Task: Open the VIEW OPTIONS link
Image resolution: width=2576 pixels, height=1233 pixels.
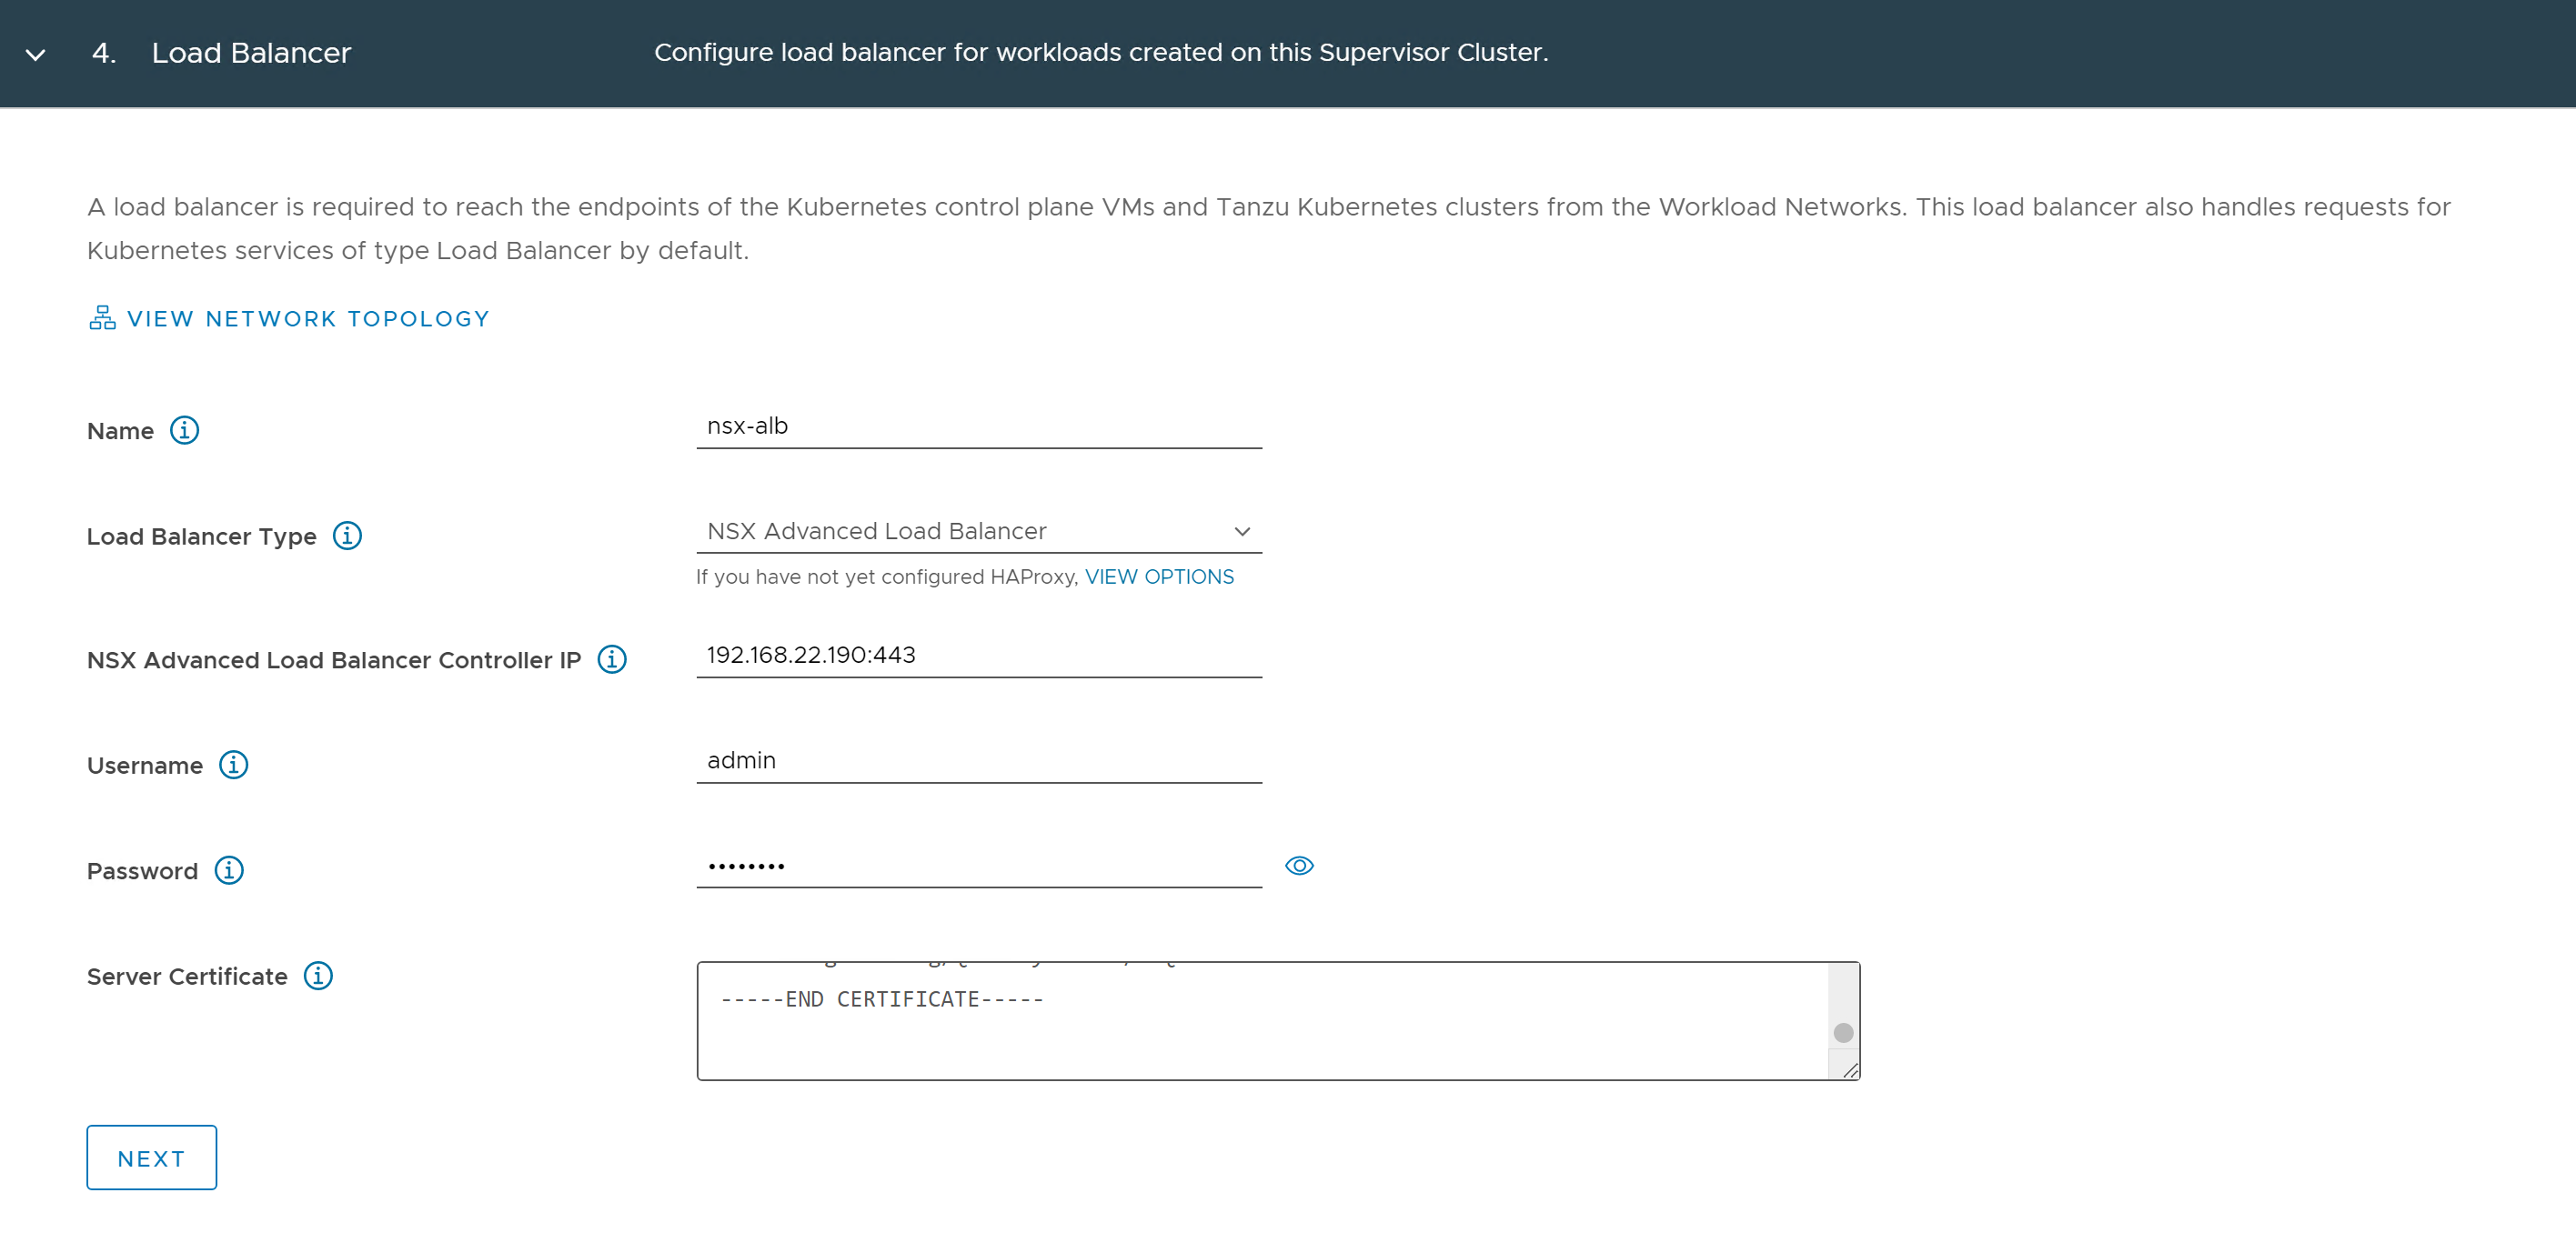Action: [1159, 577]
